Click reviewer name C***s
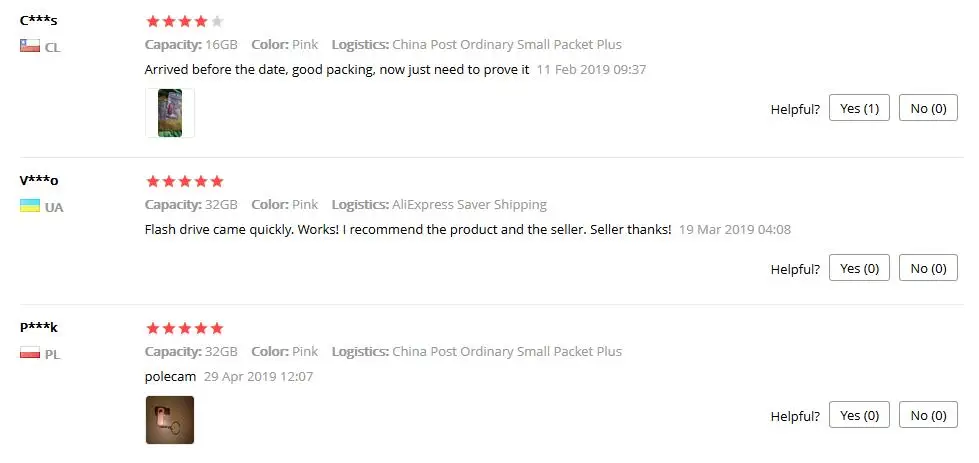 [x=39, y=21]
